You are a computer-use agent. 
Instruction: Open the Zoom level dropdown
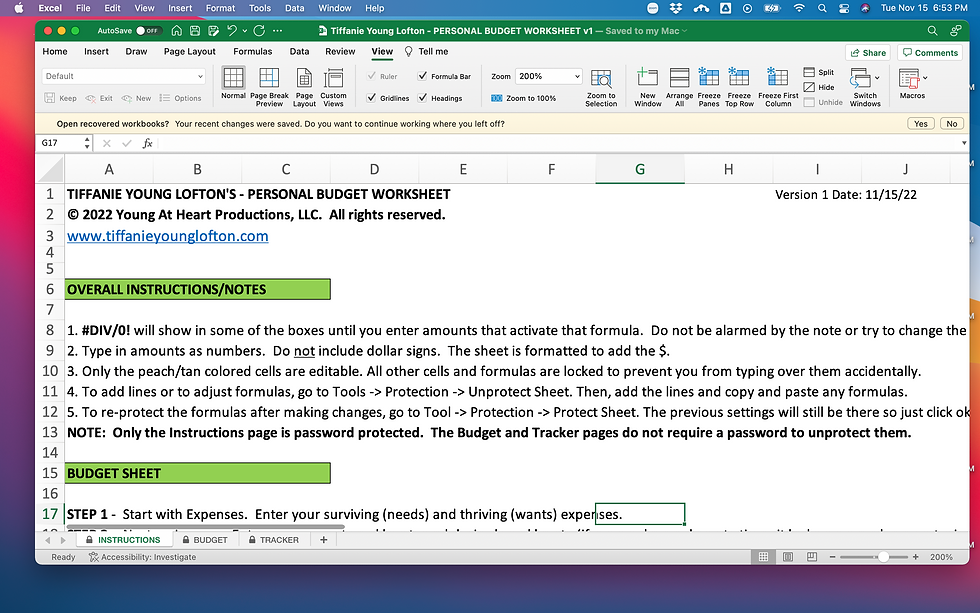(576, 74)
